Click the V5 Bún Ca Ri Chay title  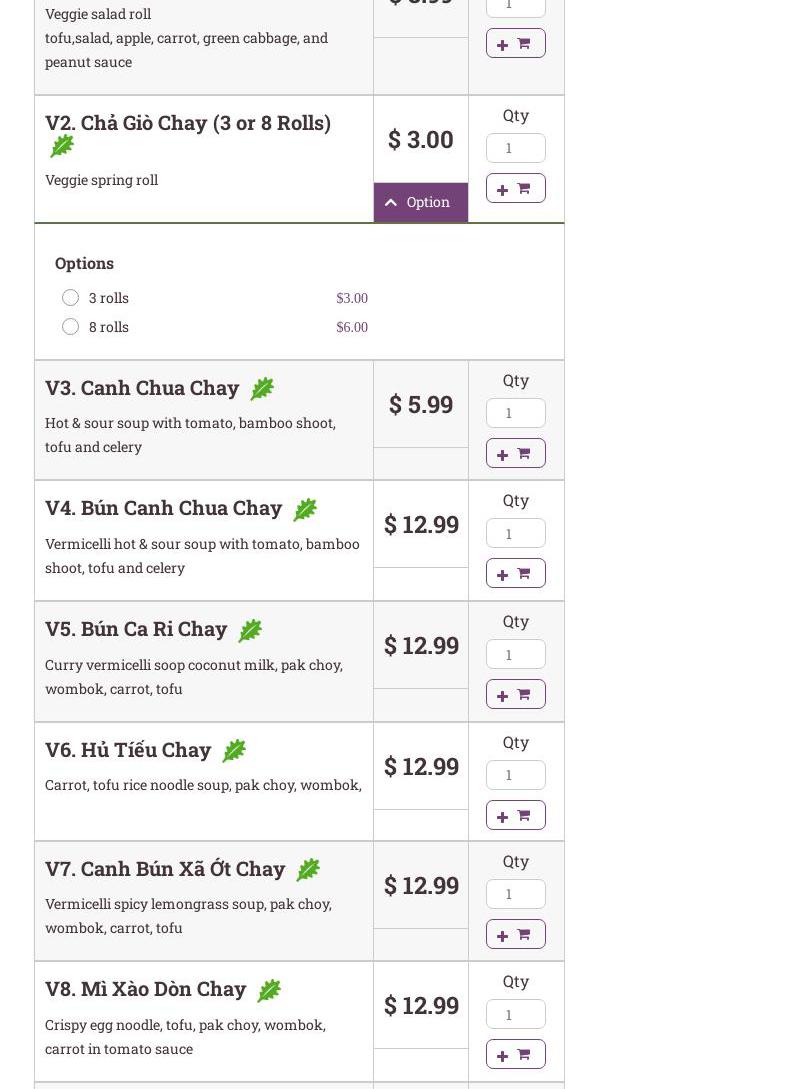pyautogui.click(x=136, y=629)
